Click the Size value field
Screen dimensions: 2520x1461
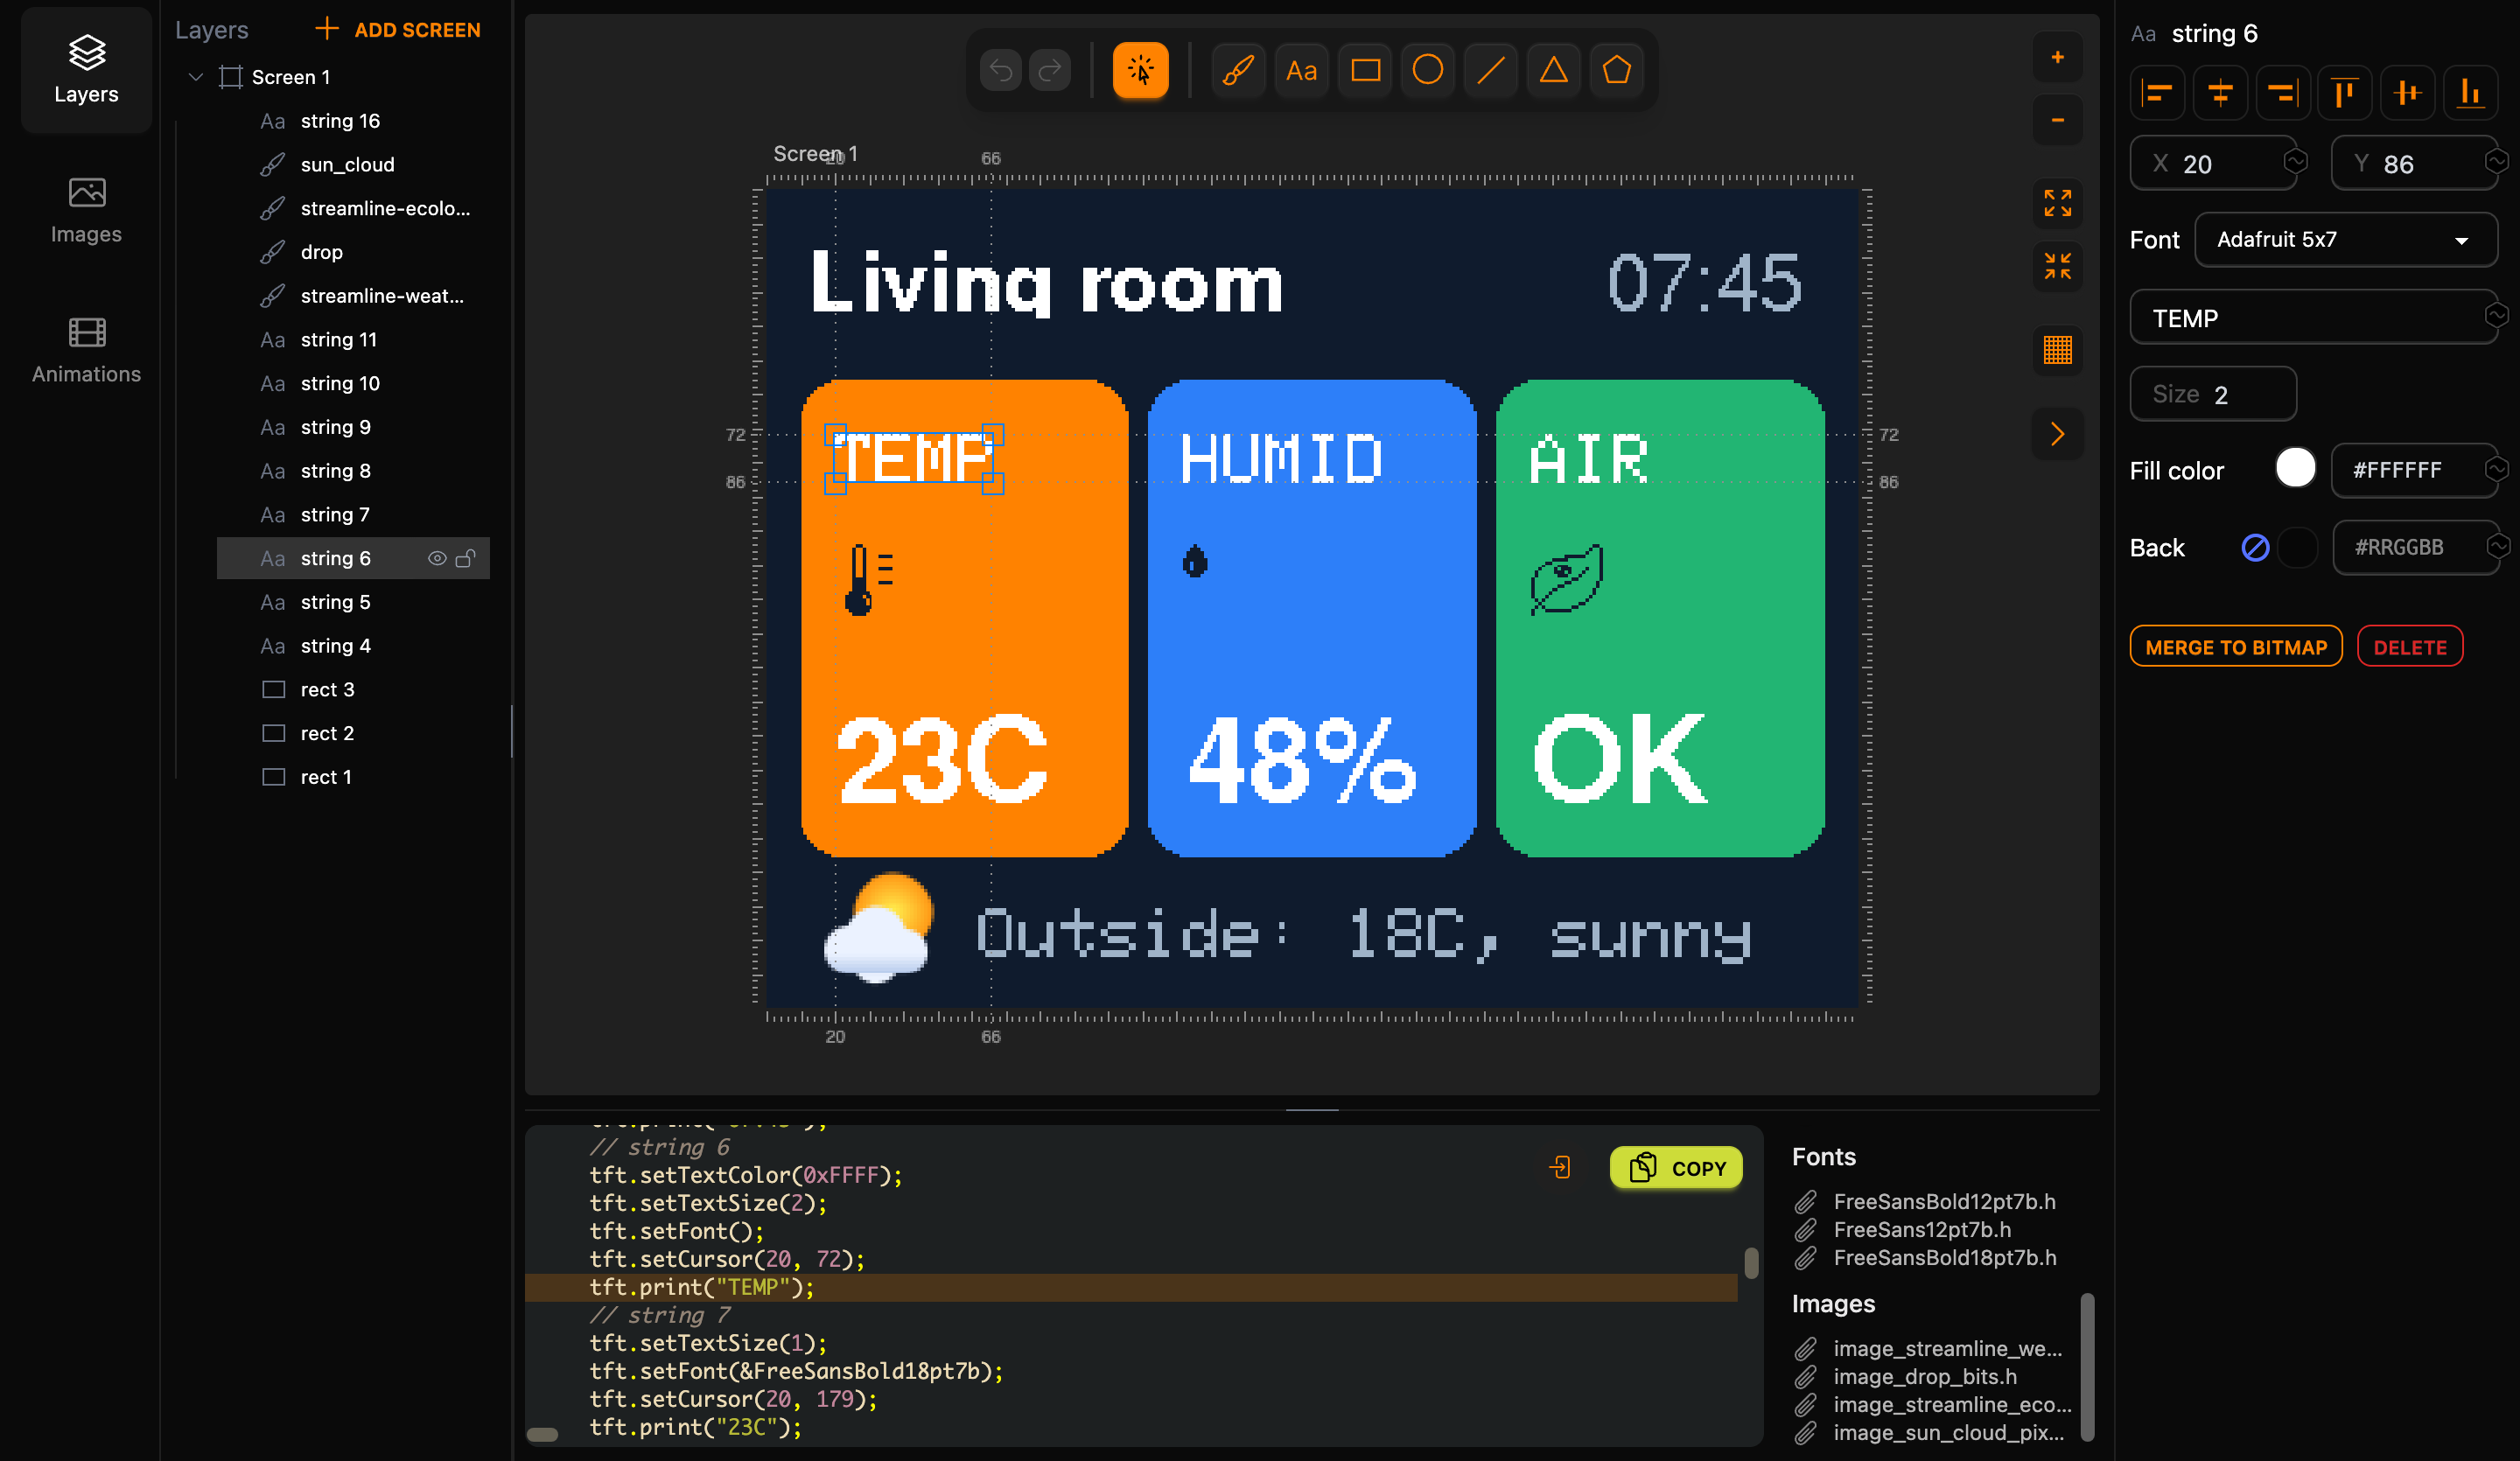(x=2213, y=394)
